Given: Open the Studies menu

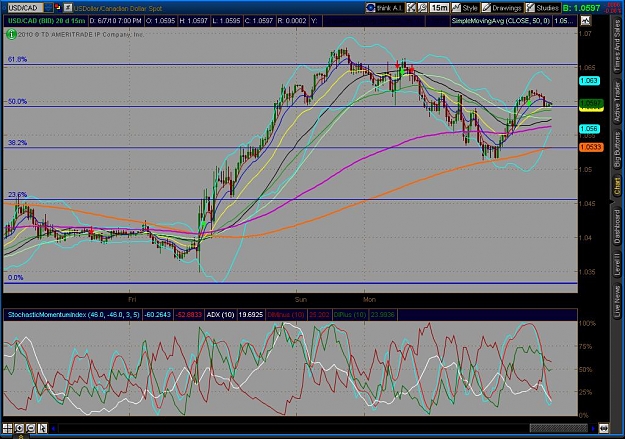Looking at the screenshot, I should (x=542, y=8).
